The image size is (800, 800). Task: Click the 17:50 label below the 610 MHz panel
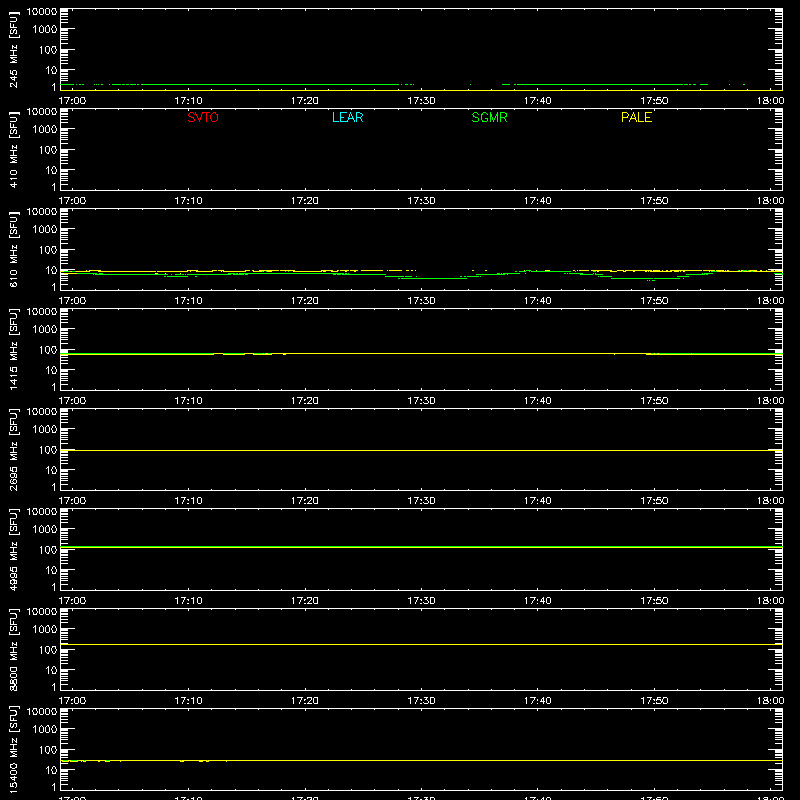[x=654, y=301]
